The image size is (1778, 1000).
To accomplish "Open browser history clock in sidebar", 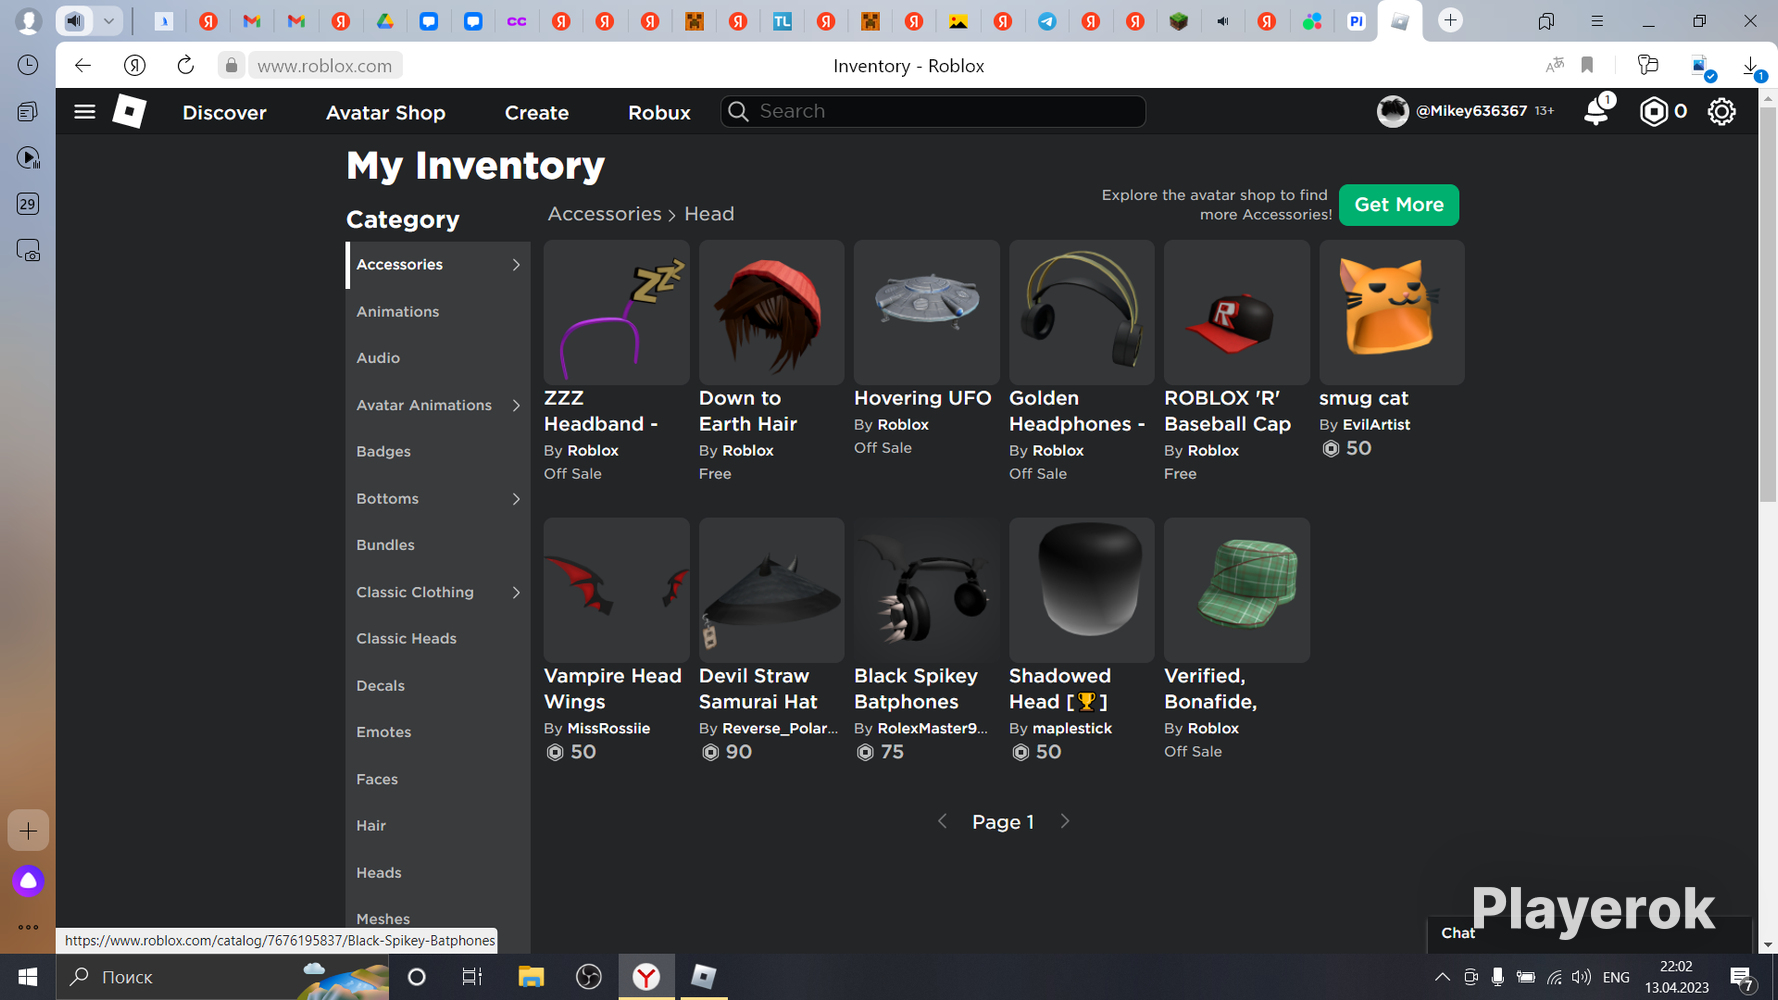I will click(x=28, y=65).
